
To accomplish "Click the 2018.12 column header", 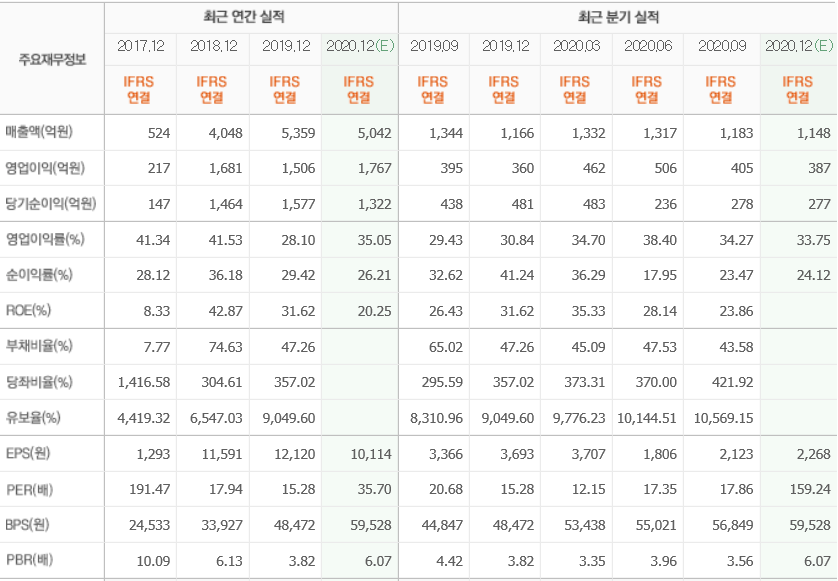I will click(x=213, y=46).
